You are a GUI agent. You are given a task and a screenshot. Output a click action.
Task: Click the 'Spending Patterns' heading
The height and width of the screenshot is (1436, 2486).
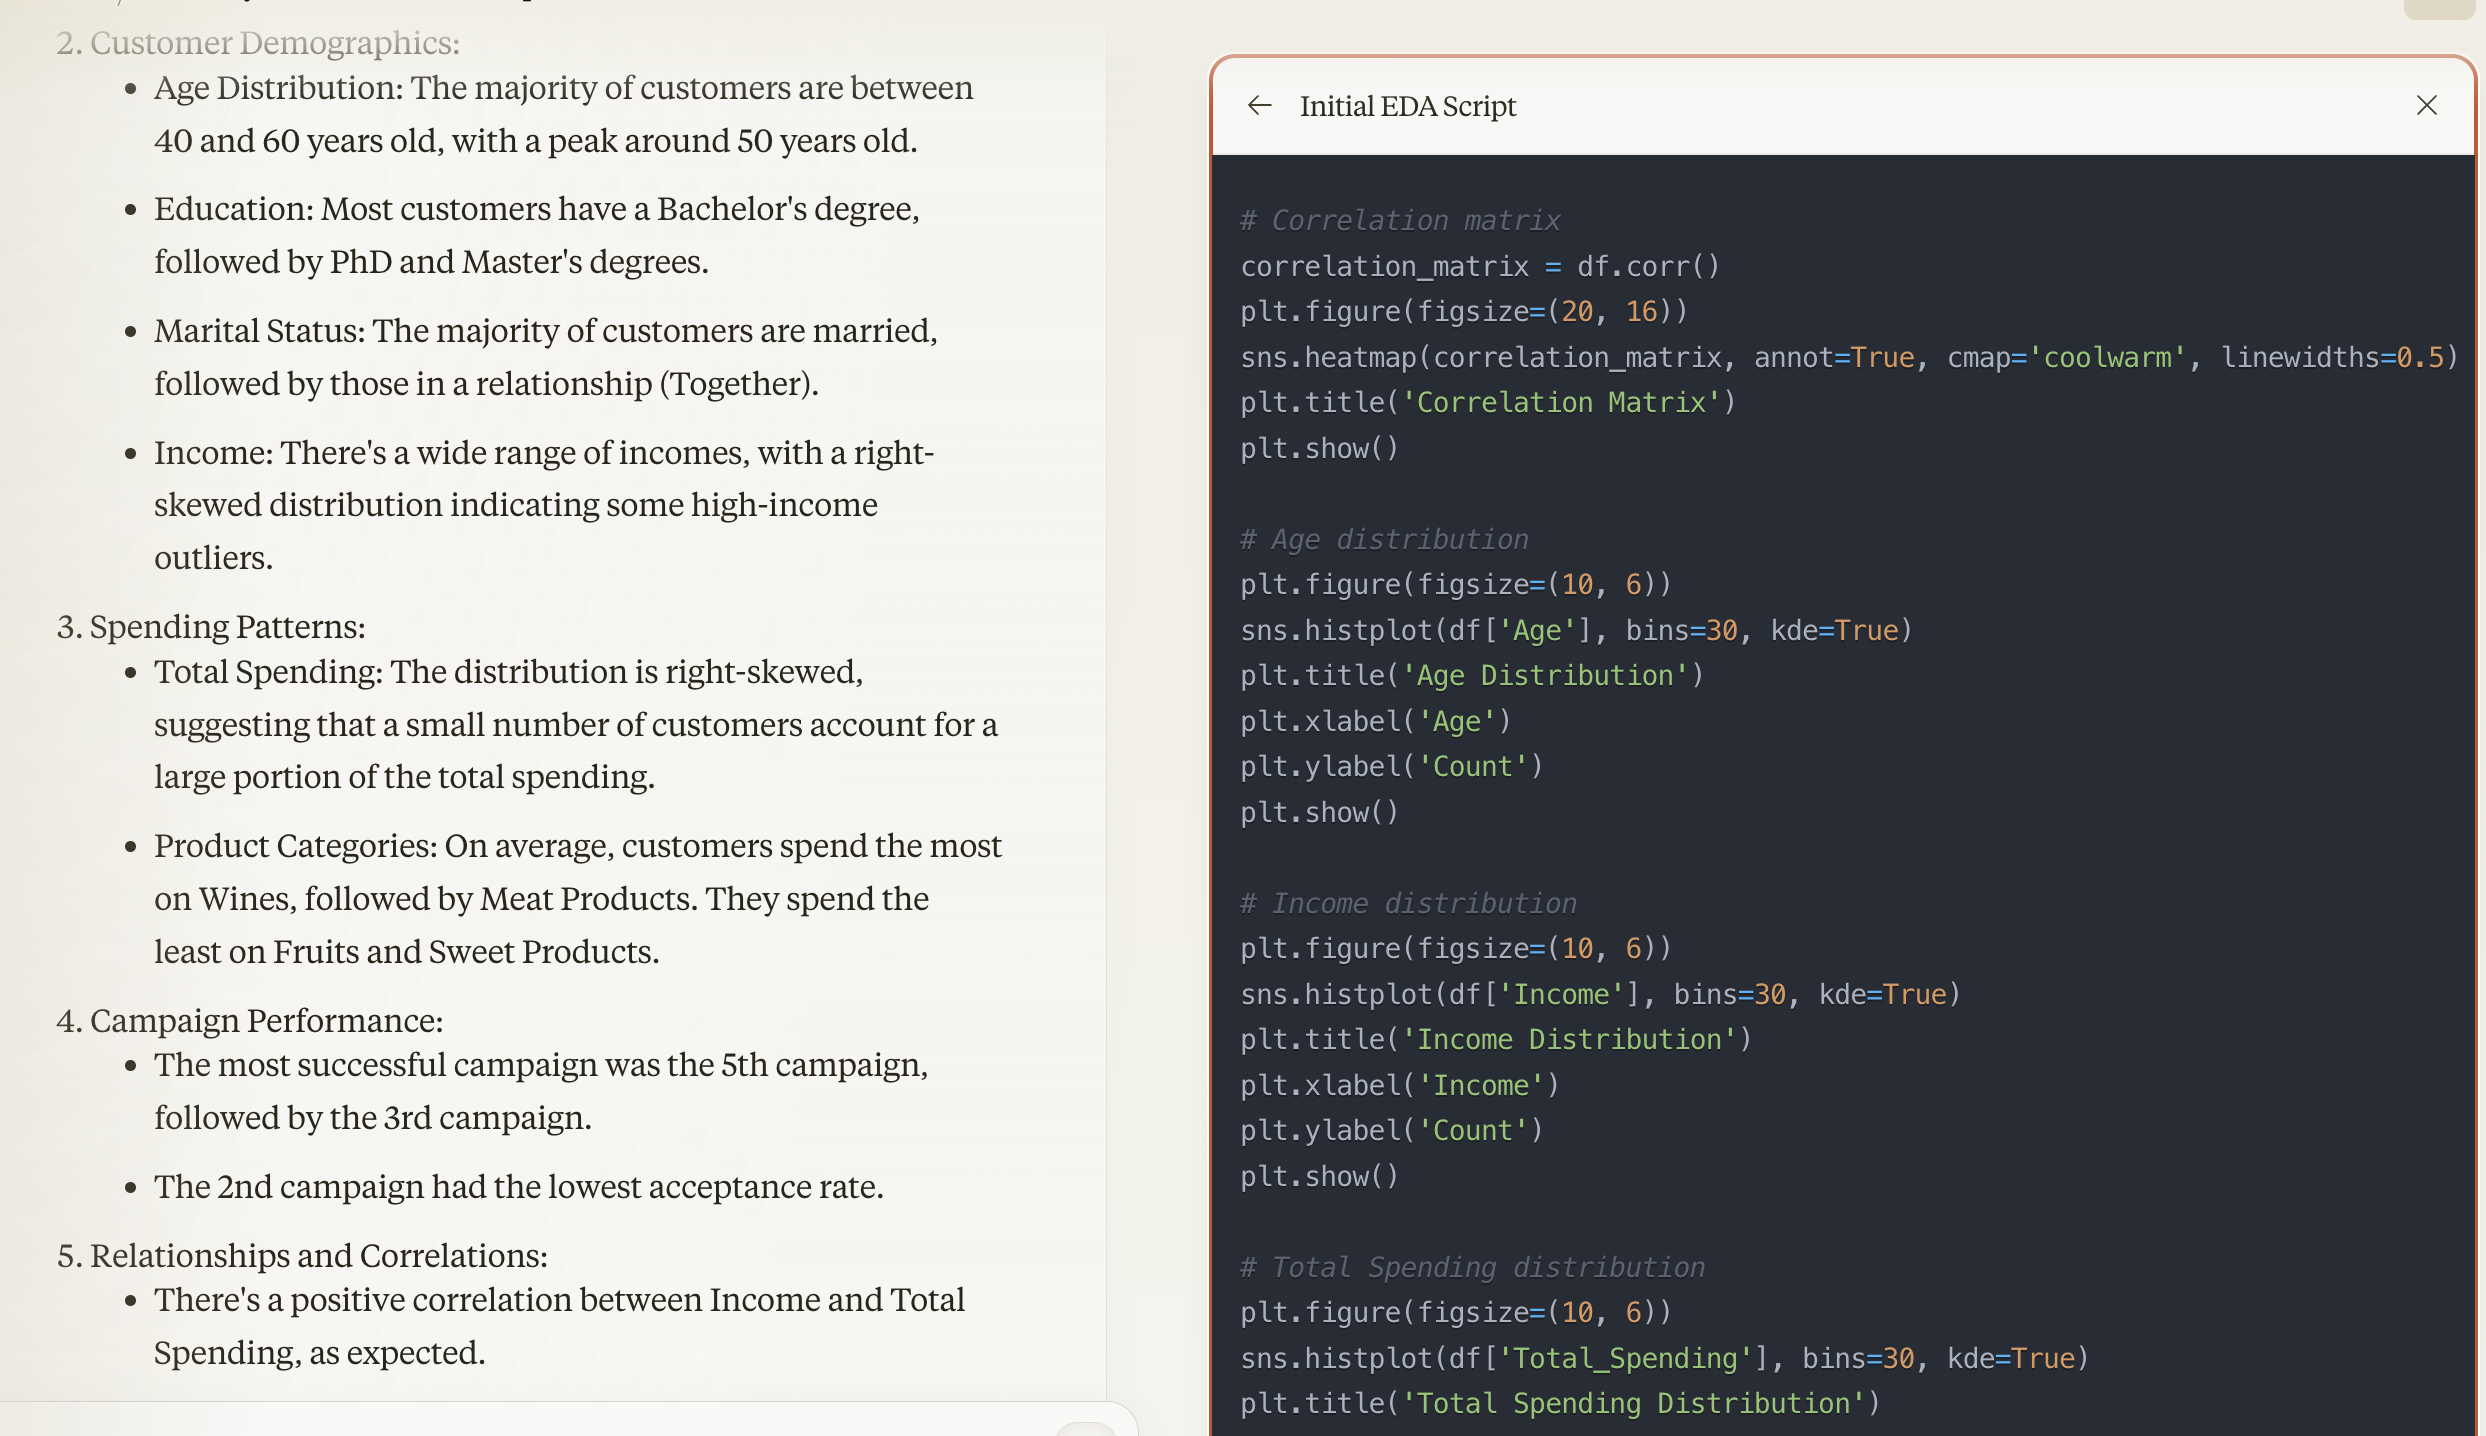[x=227, y=627]
